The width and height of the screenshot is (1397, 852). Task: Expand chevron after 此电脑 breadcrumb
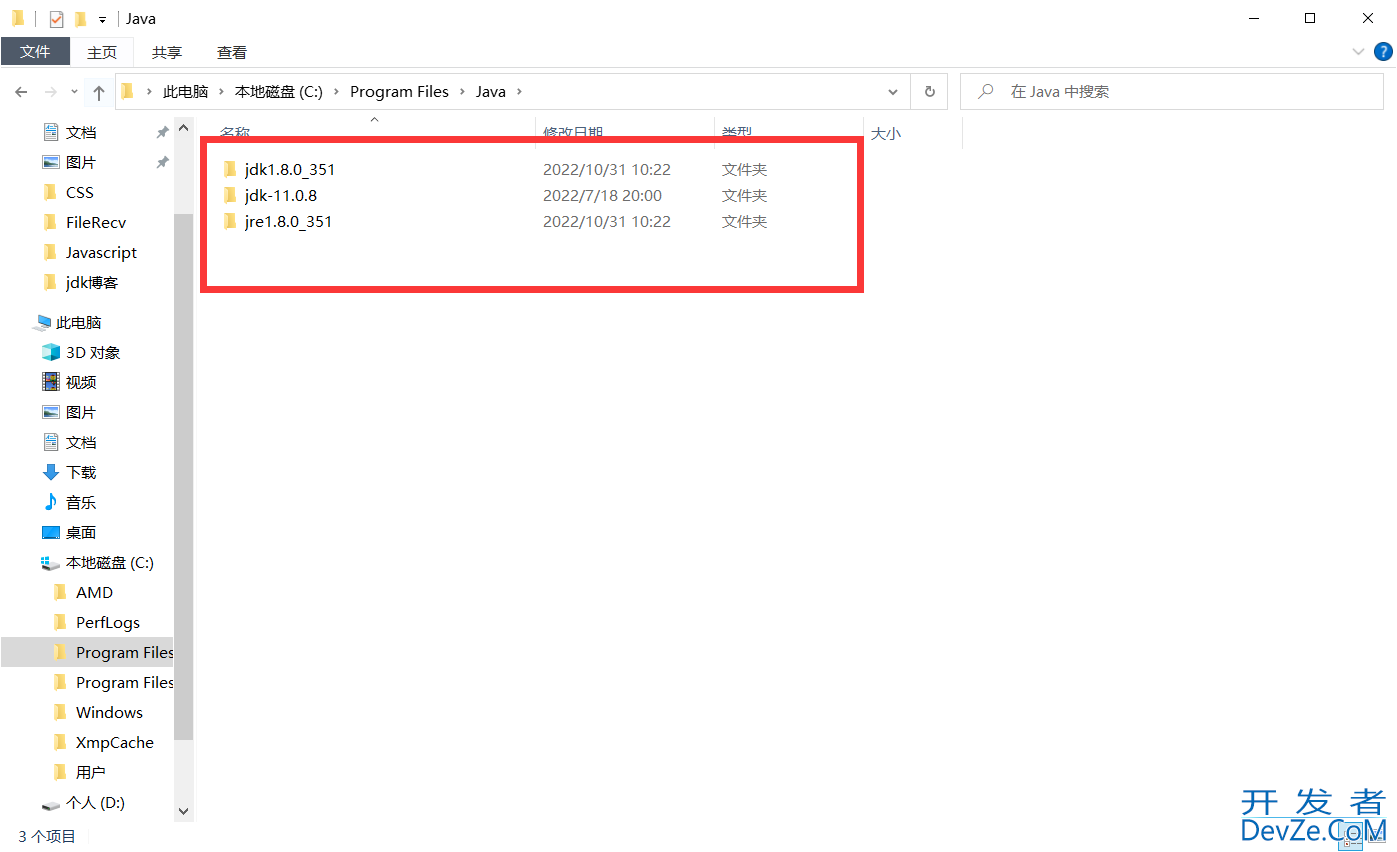click(221, 91)
